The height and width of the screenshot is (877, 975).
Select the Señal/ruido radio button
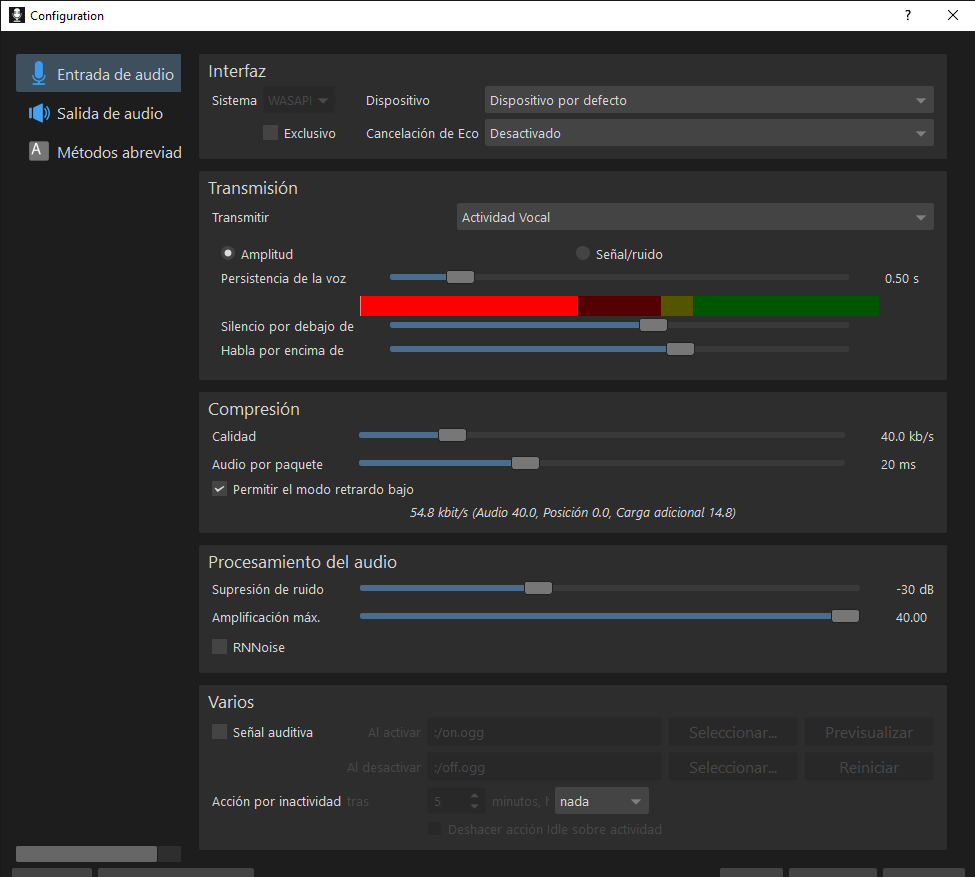point(583,254)
